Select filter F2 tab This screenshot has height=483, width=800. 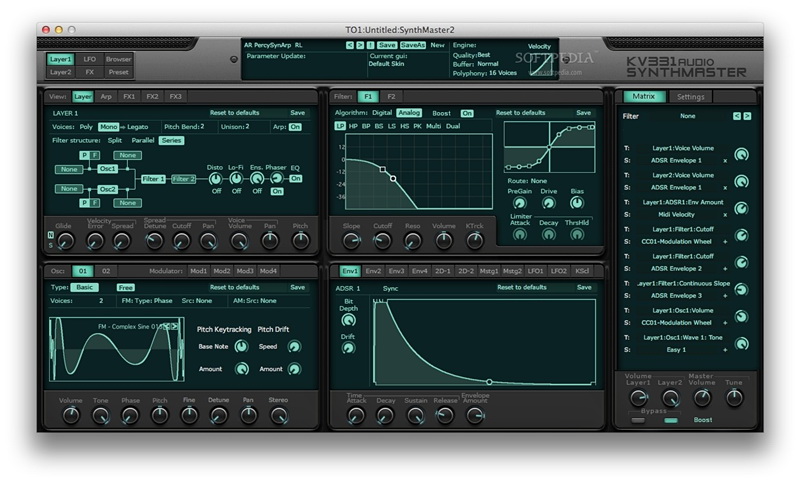click(x=391, y=96)
